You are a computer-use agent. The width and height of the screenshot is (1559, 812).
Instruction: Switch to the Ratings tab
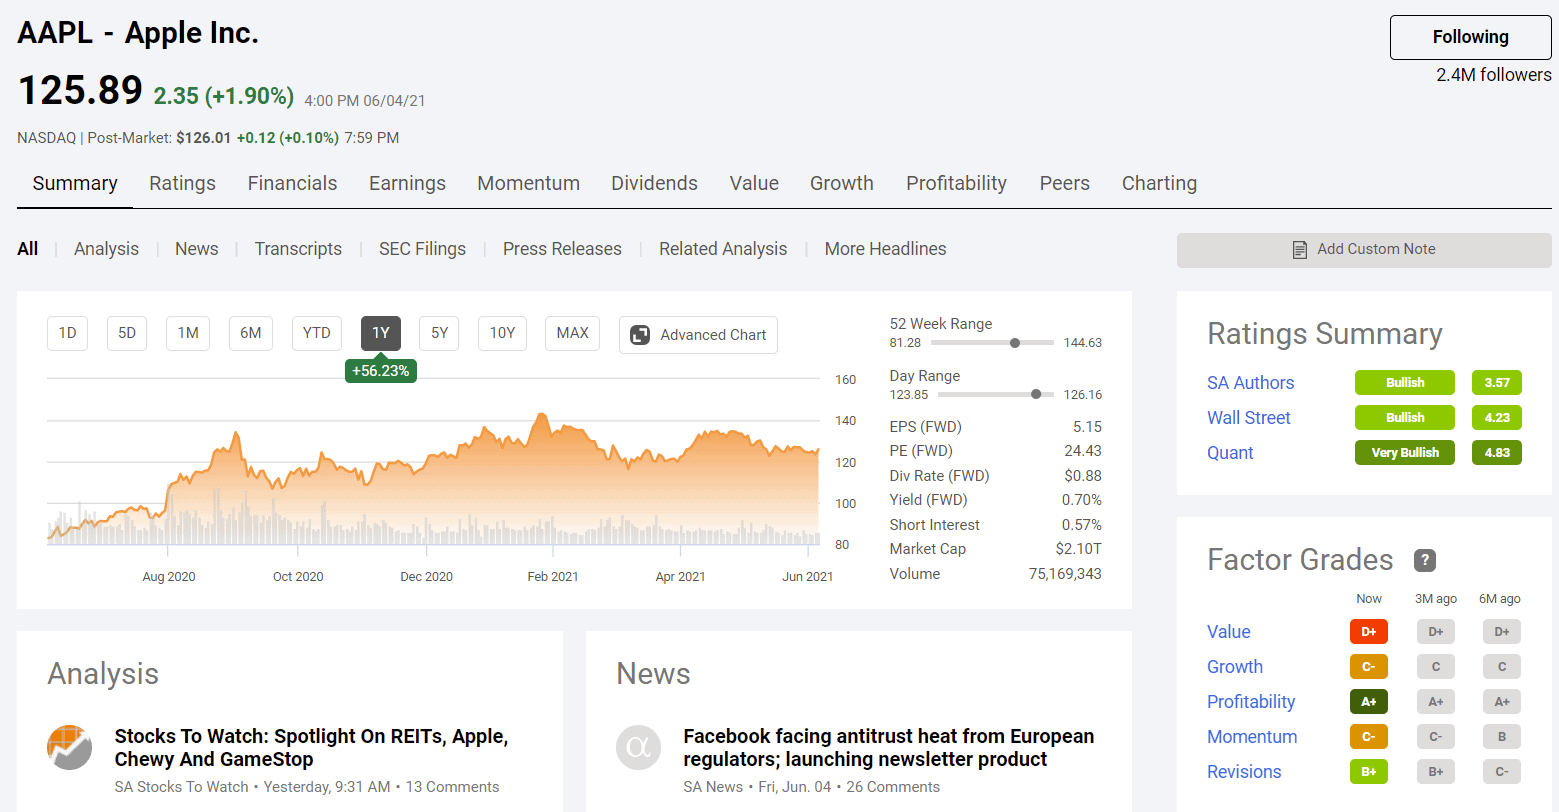182,183
